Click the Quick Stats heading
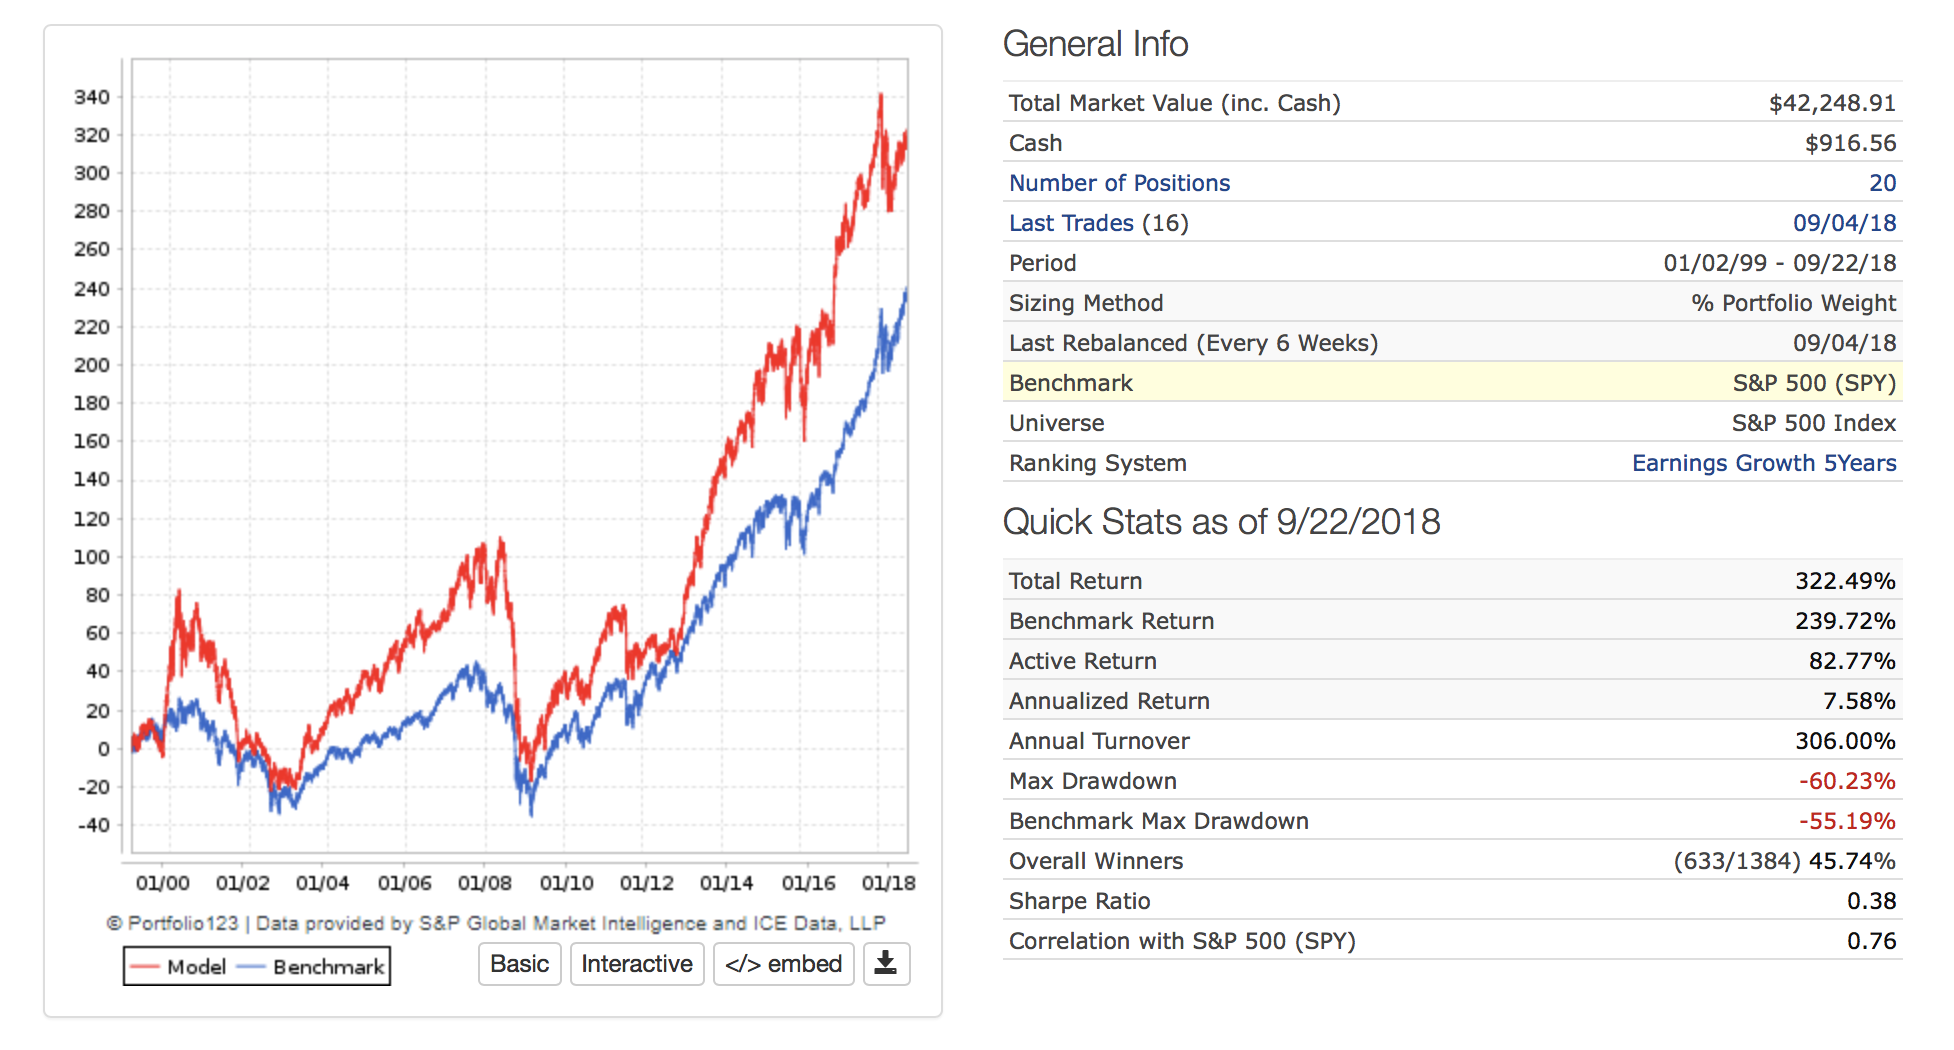 pos(1221,522)
